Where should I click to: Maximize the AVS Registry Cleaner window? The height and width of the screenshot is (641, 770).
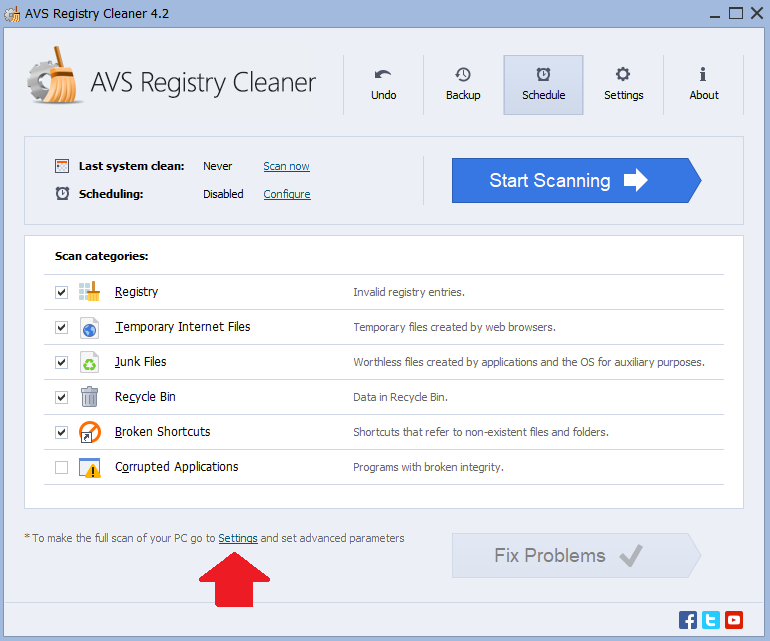click(x=736, y=13)
